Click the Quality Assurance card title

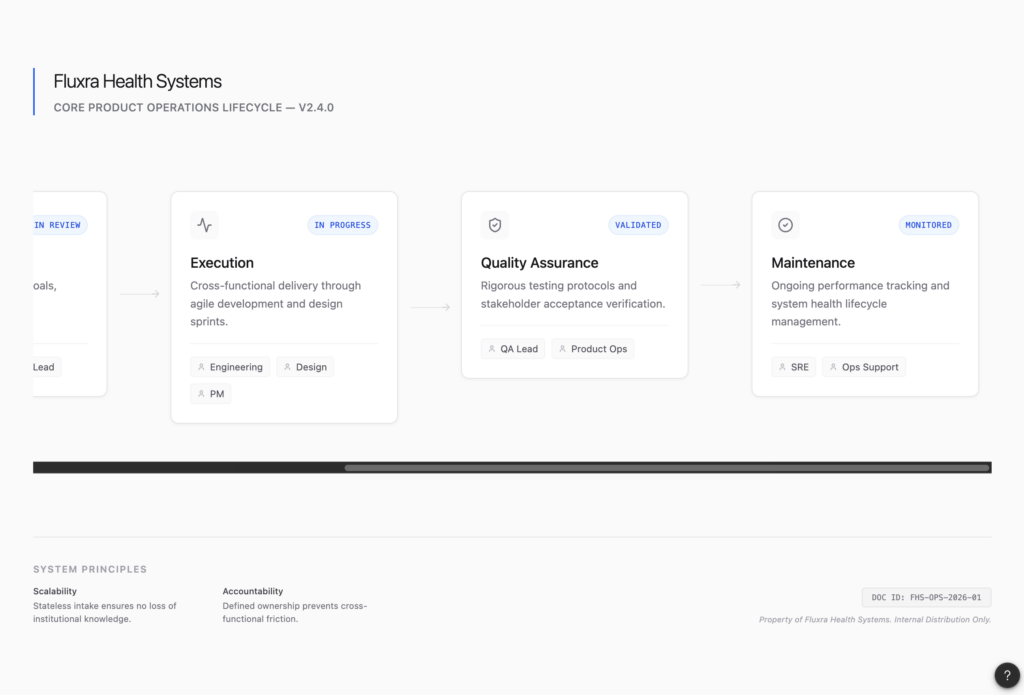pos(539,263)
